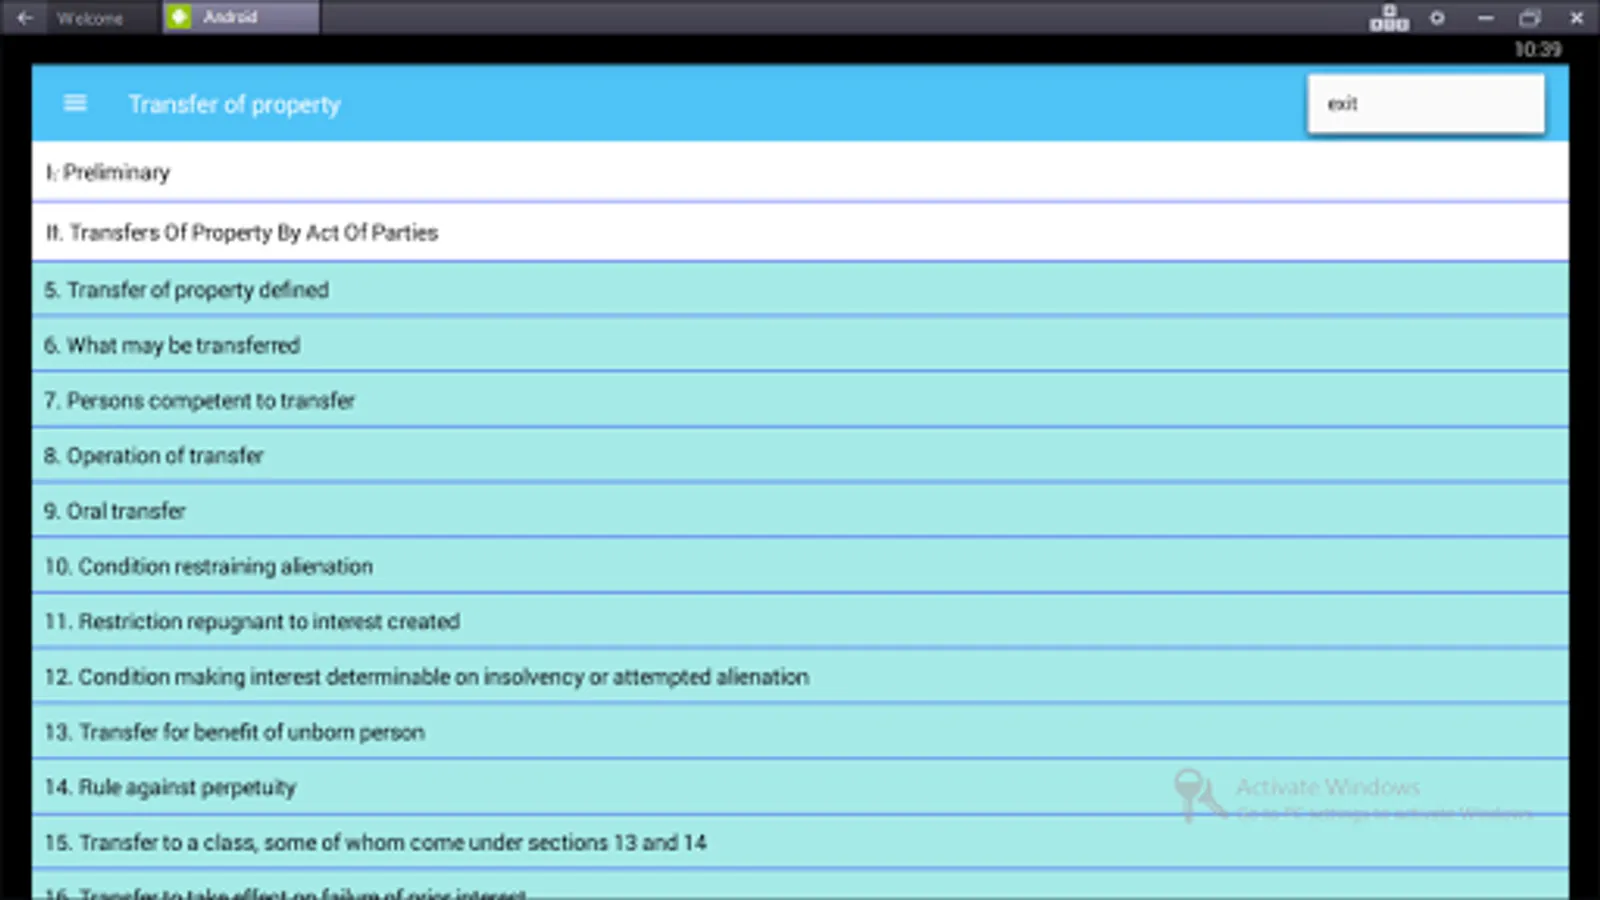Click the emulator keyboard mapping icon
This screenshot has height=900, width=1600.
click(x=1389, y=18)
